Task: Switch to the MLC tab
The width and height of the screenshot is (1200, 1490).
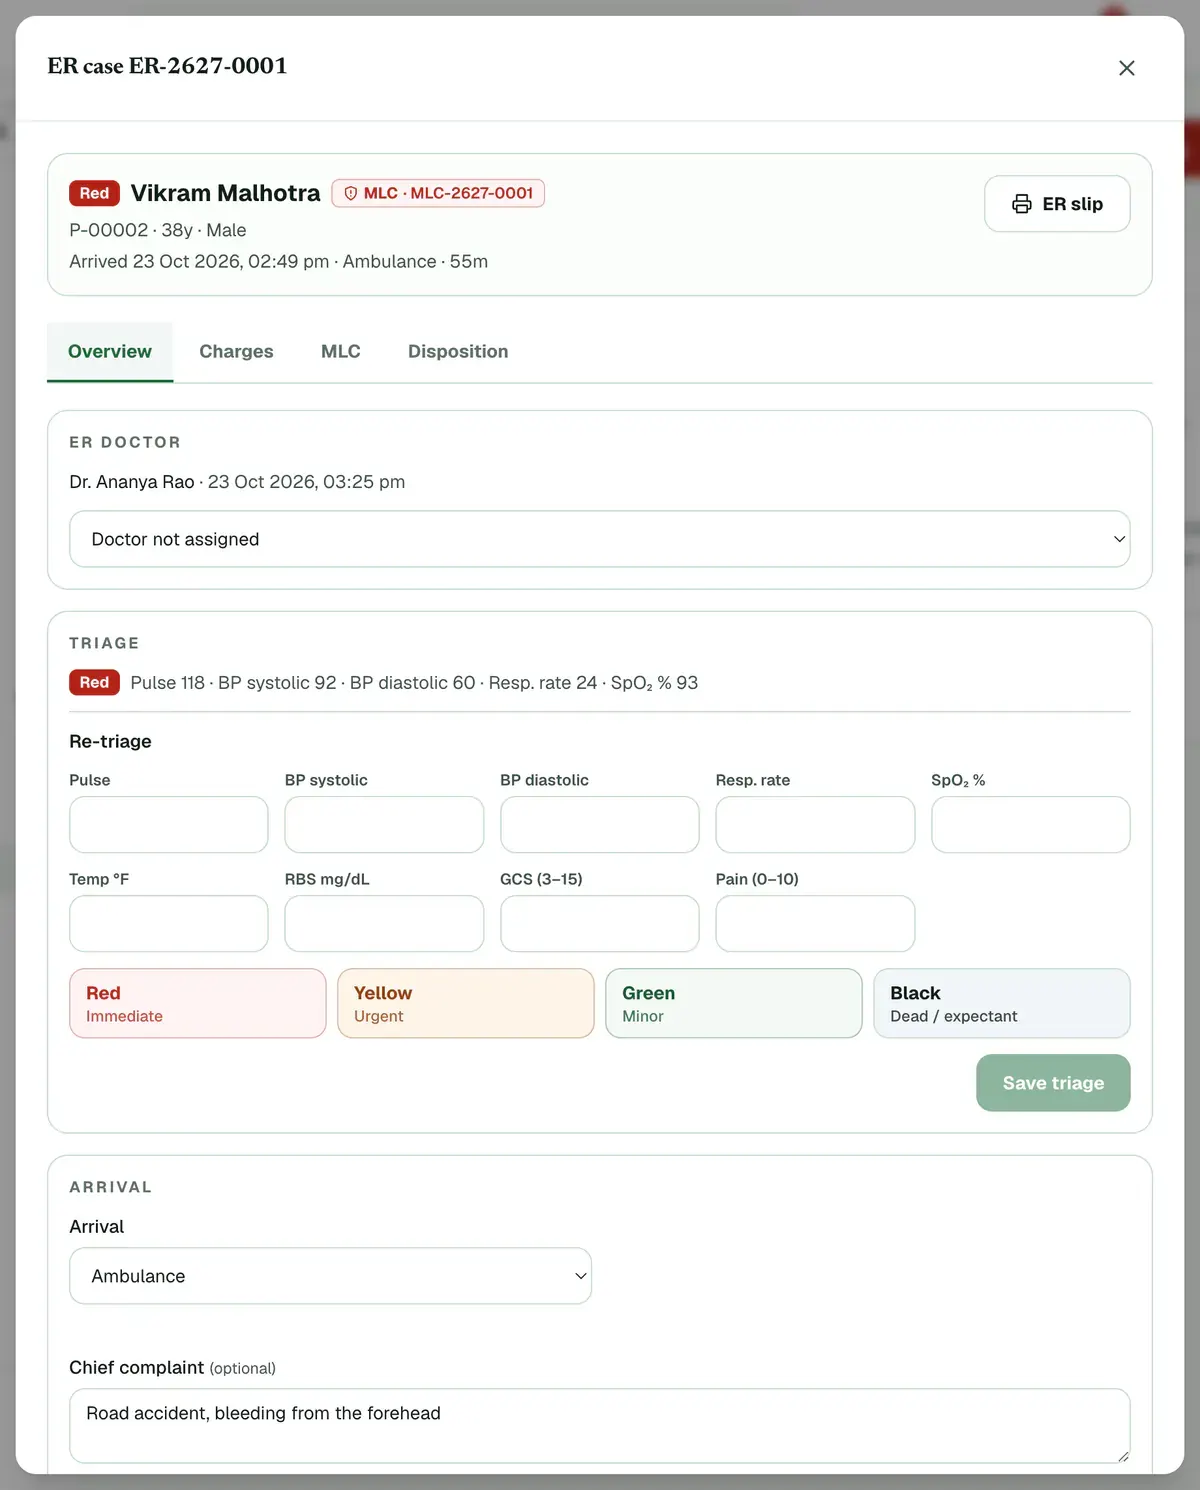Action: tap(341, 352)
